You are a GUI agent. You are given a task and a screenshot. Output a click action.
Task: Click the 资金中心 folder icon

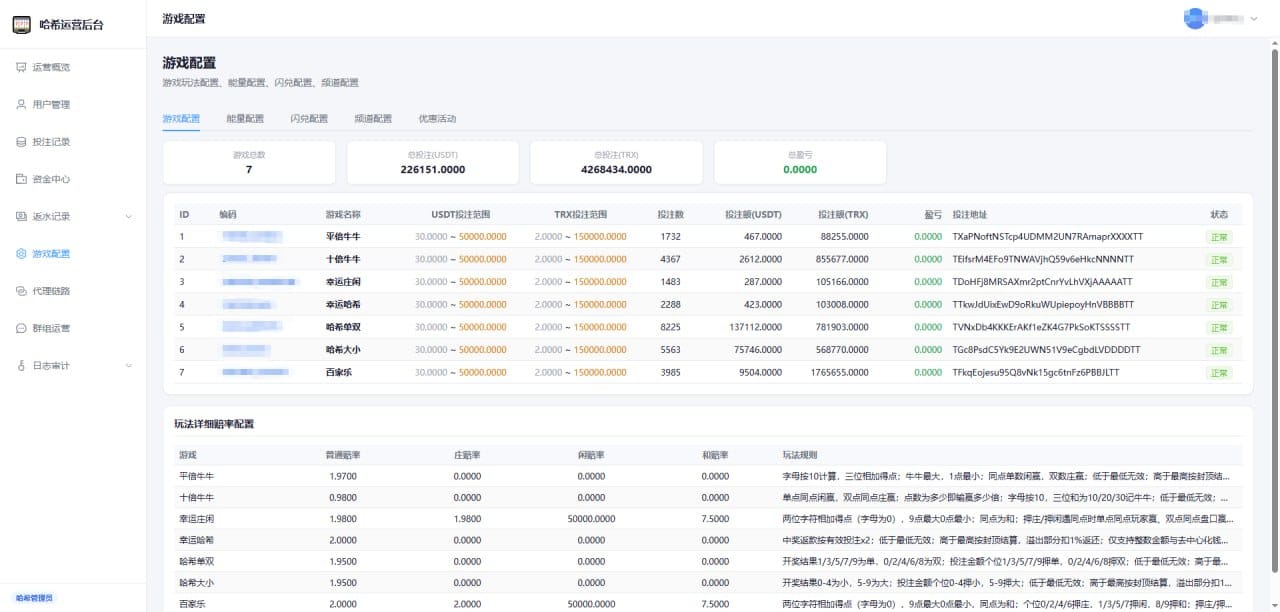pos(22,179)
